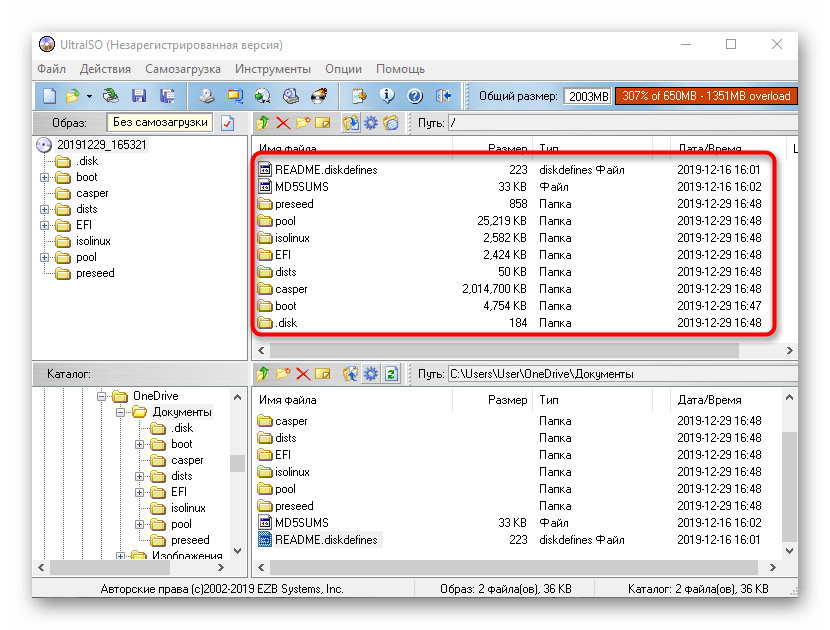The image size is (830, 630).
Task: Expand the EFI folder in catalog tree
Action: pyautogui.click(x=140, y=492)
